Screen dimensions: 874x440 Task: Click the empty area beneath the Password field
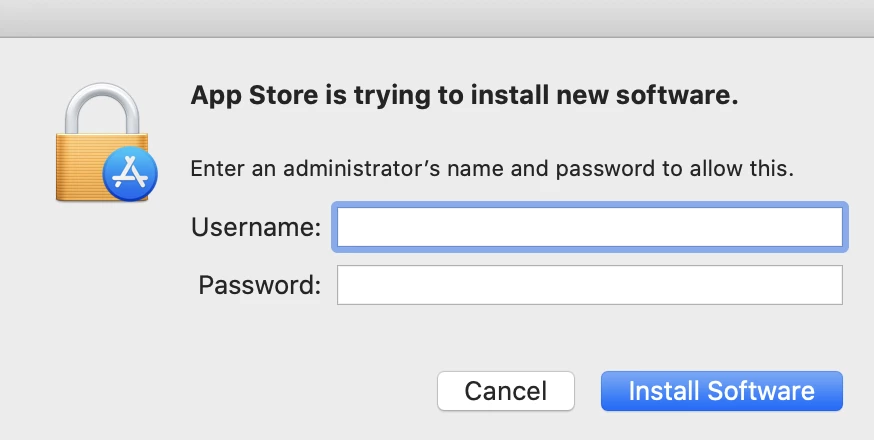coord(590,337)
